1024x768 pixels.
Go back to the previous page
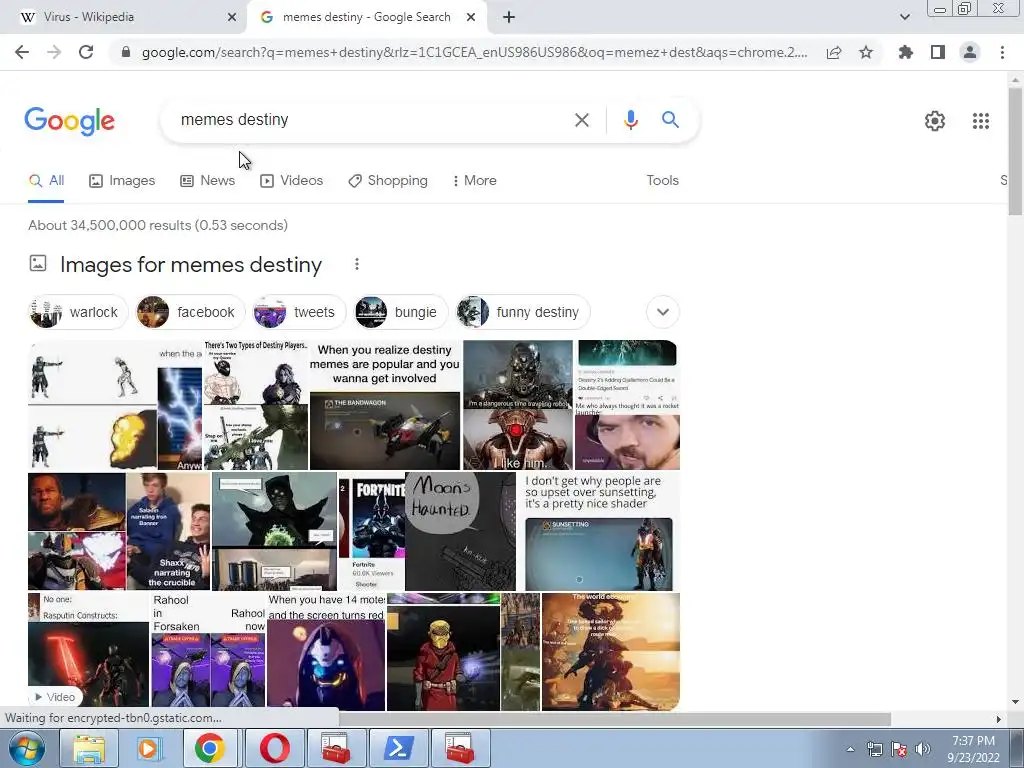pos(22,52)
